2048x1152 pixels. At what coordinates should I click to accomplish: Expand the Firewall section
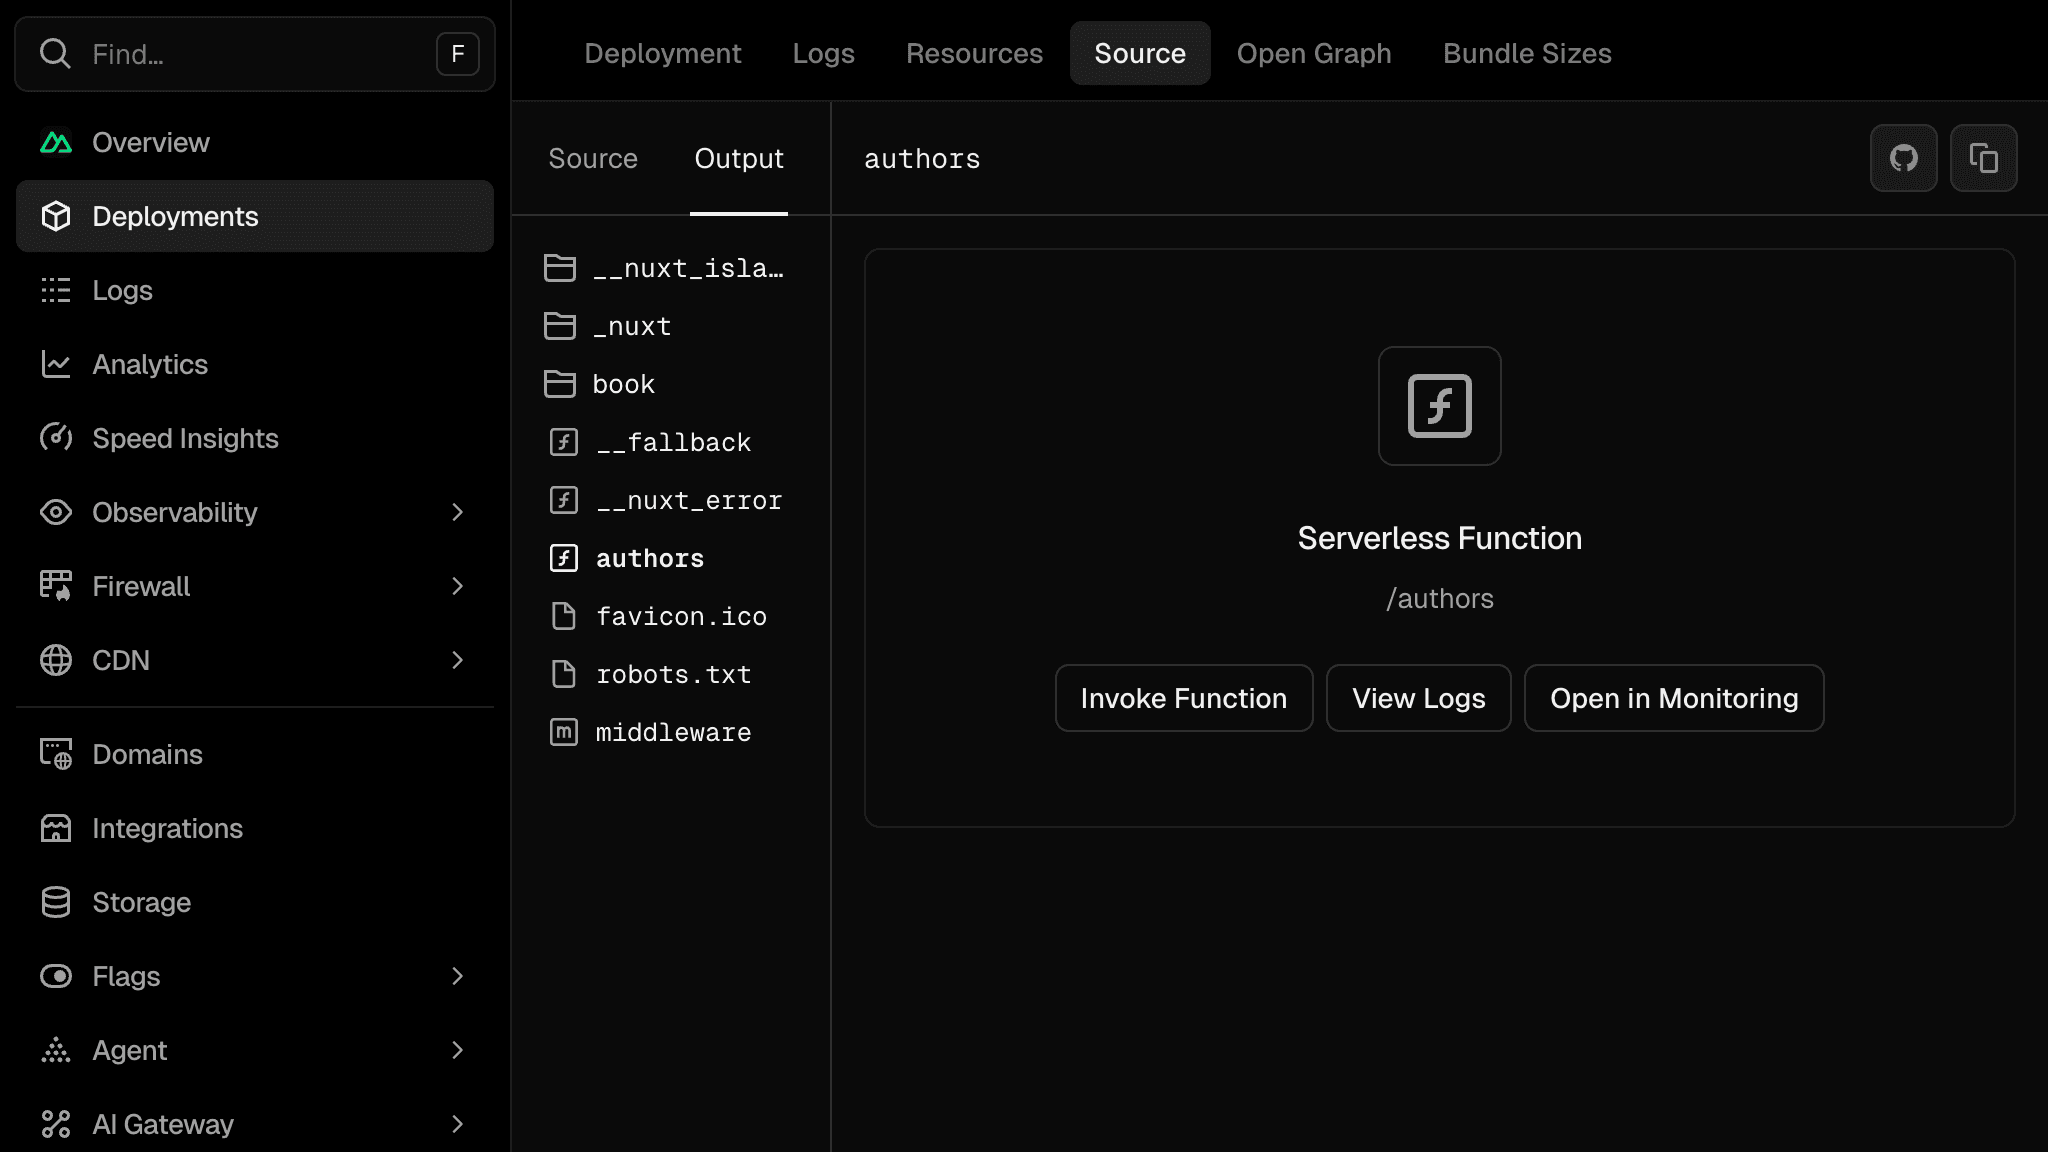(458, 586)
